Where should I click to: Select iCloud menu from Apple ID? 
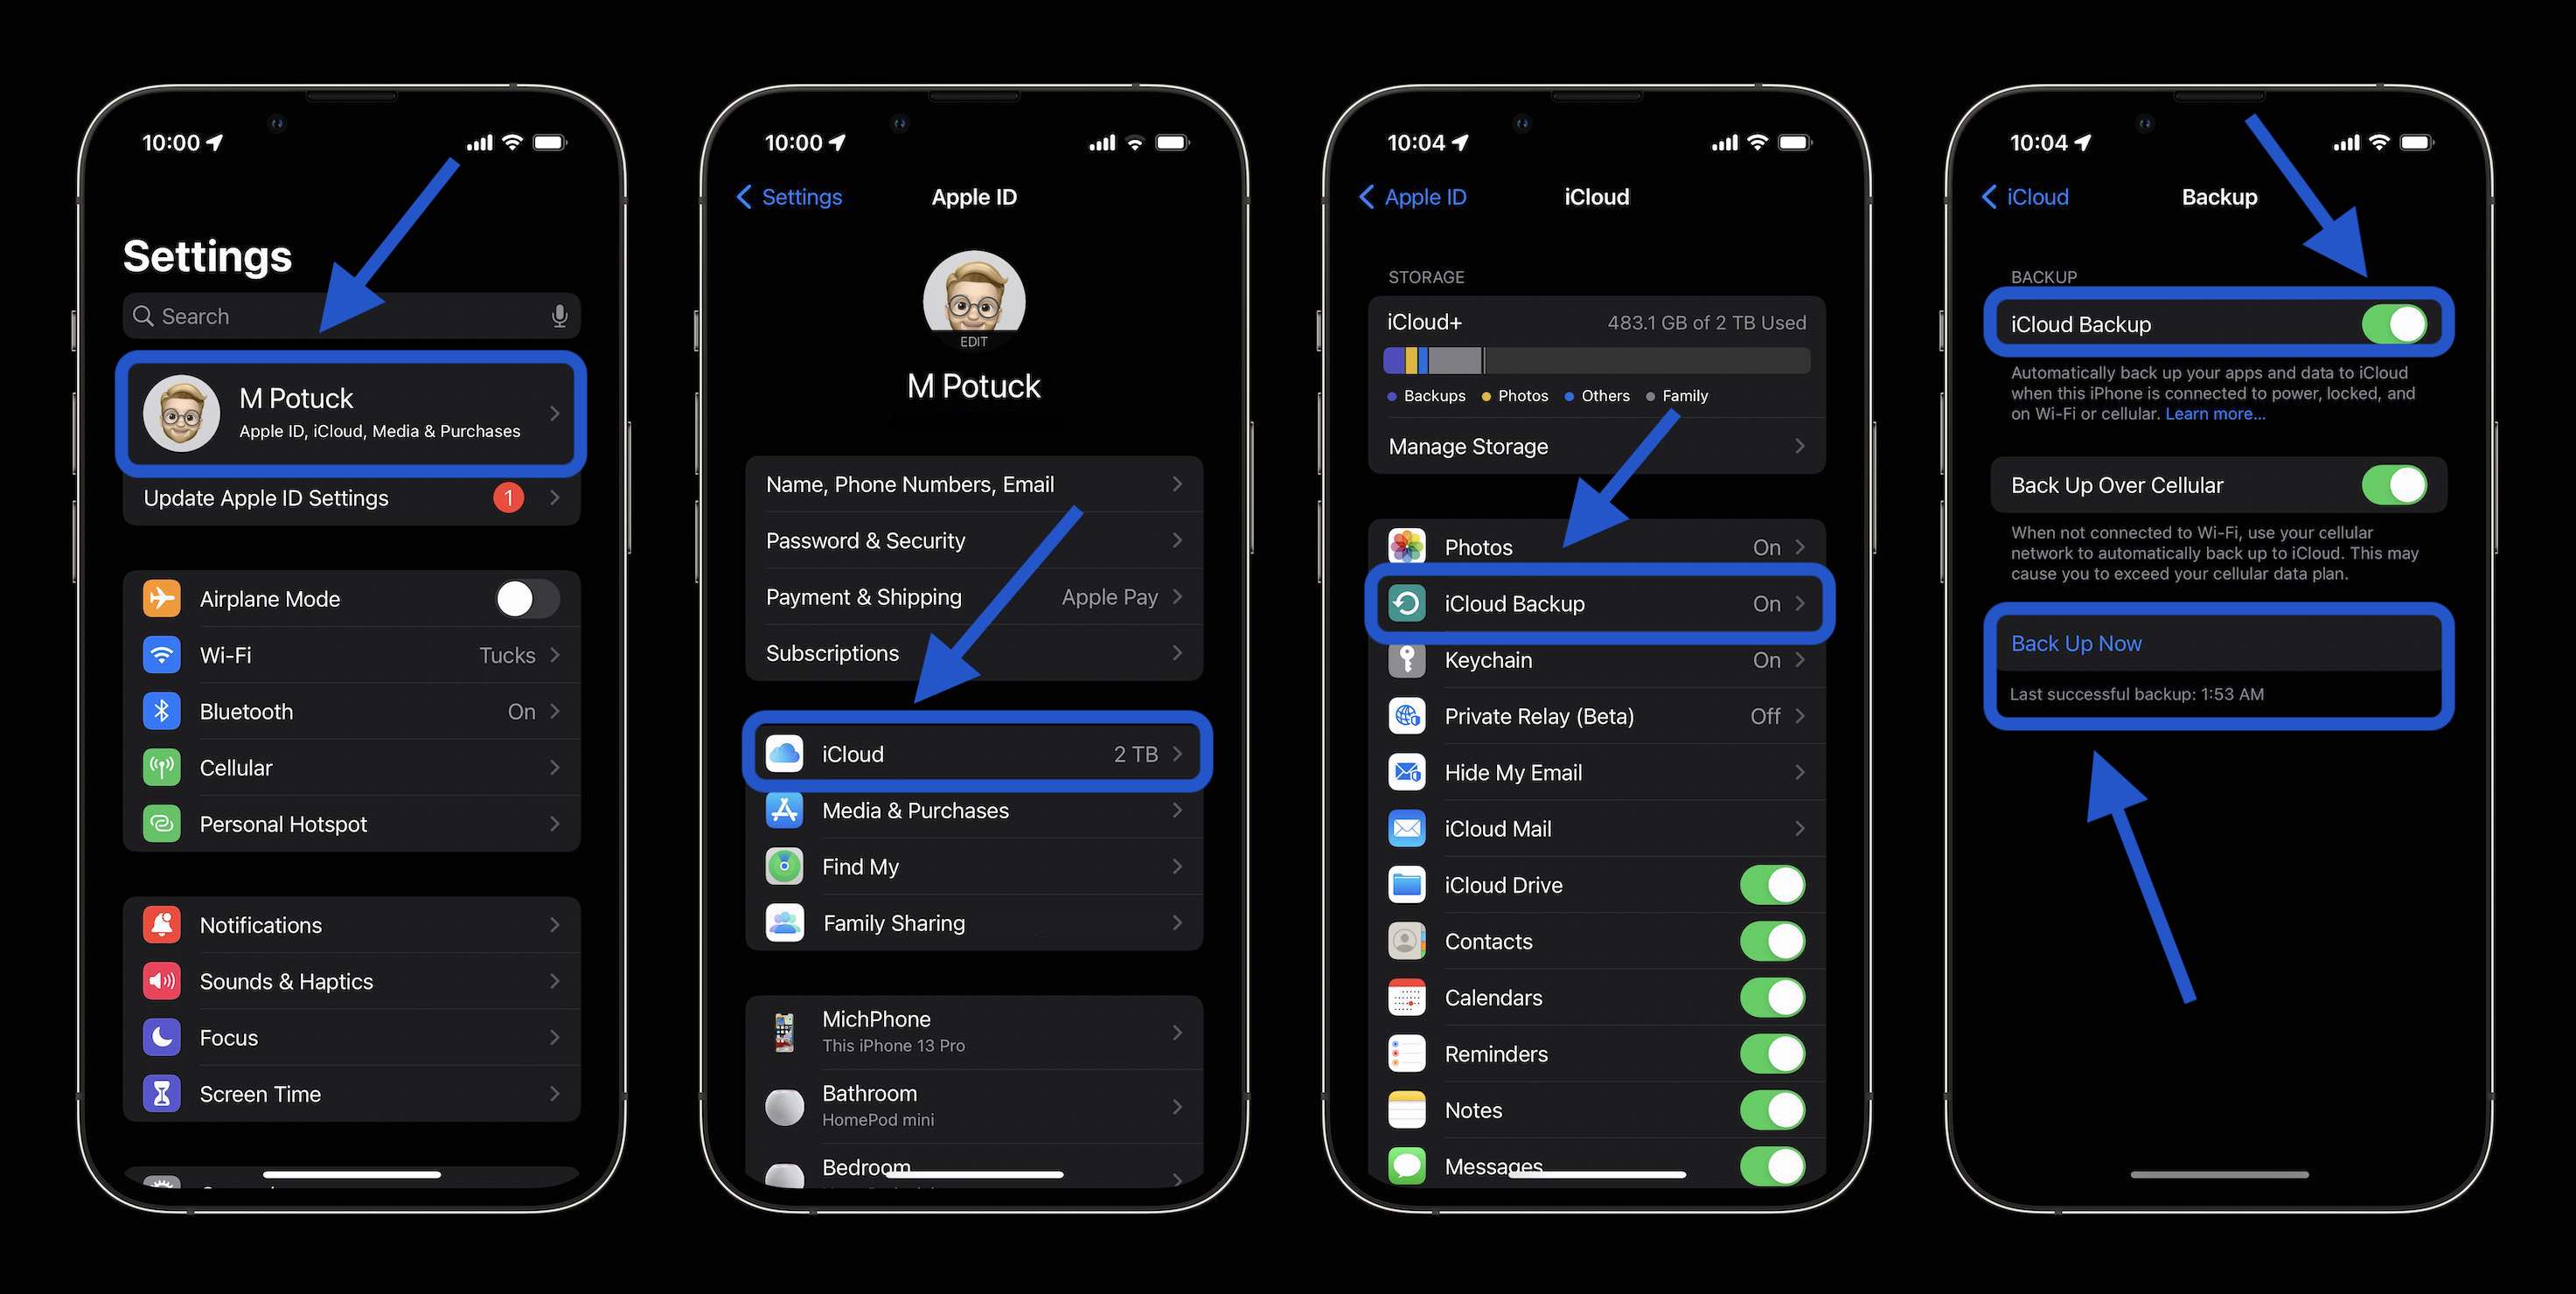click(x=975, y=755)
